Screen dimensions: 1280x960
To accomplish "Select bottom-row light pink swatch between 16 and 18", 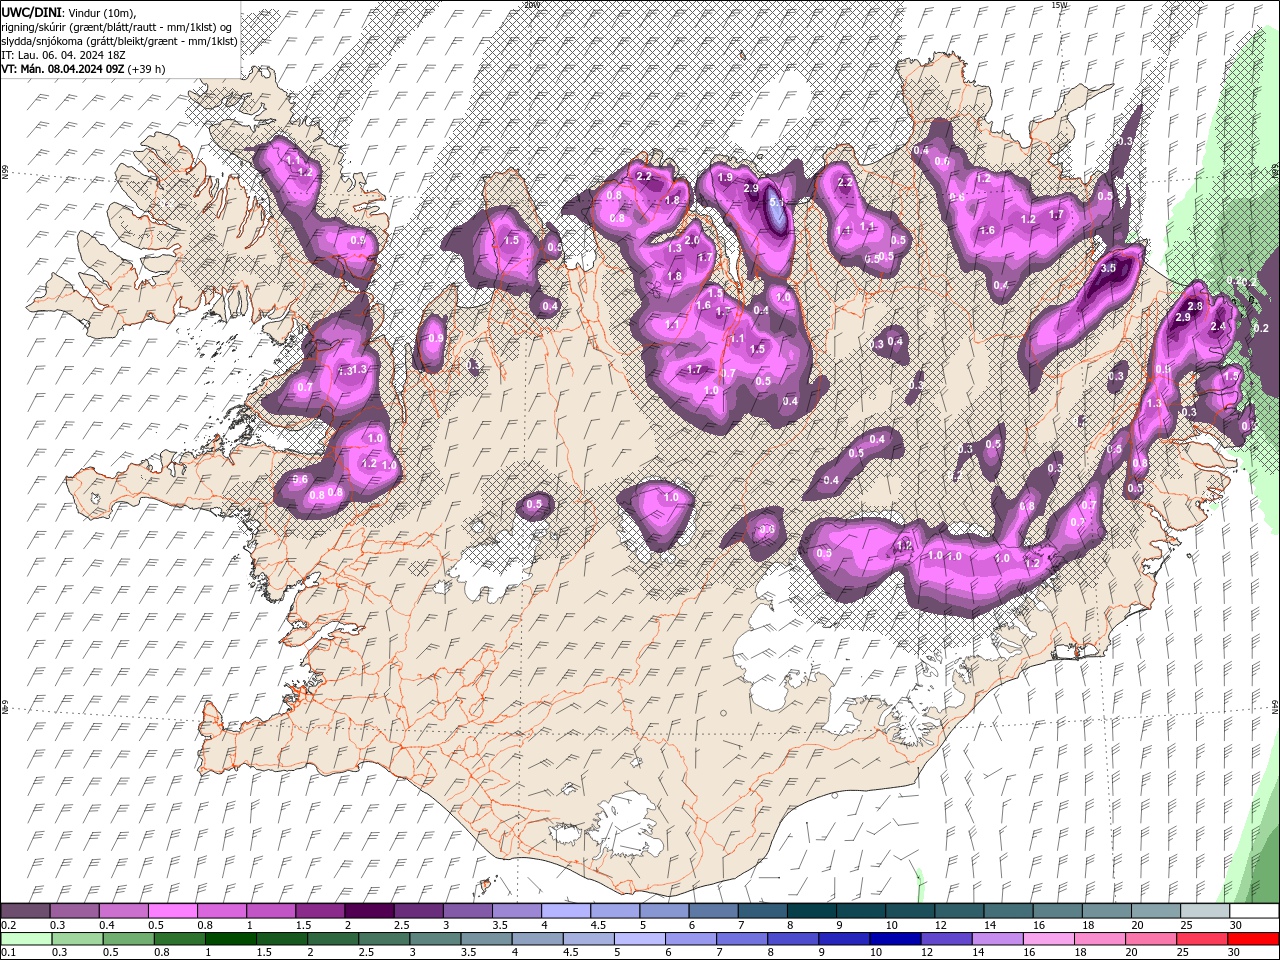I will click(x=1048, y=939).
